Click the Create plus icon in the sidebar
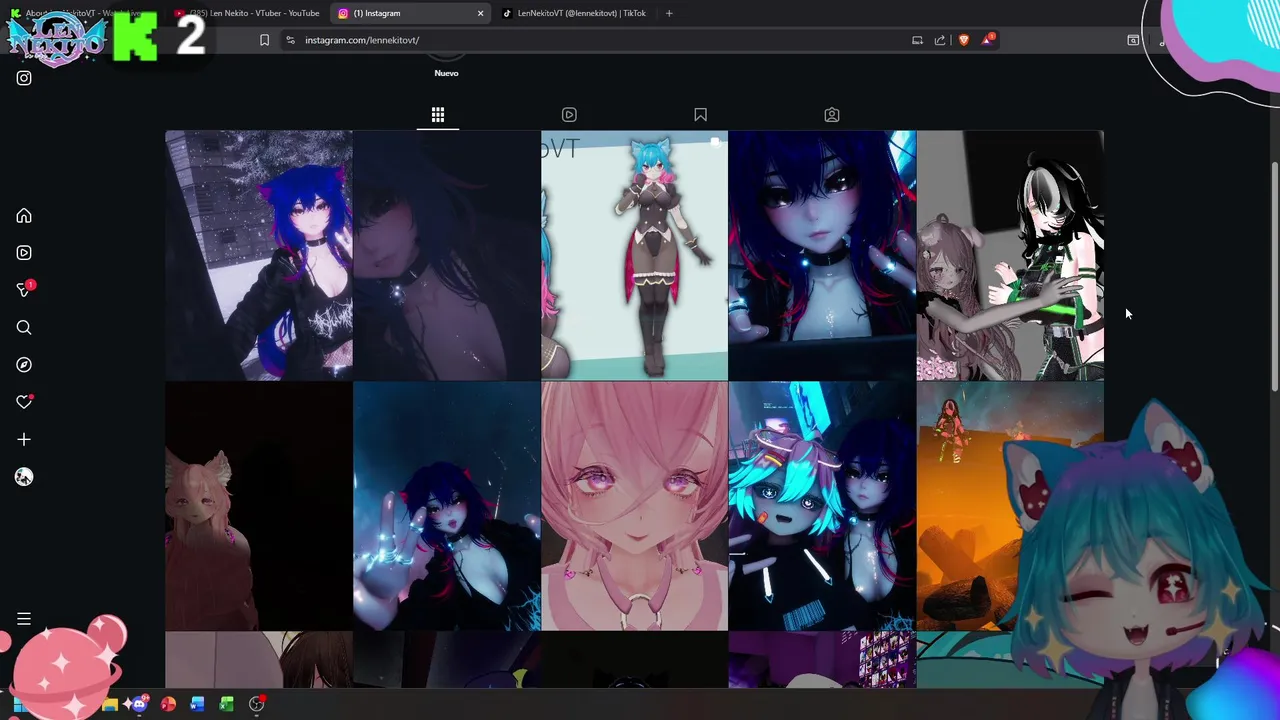The height and width of the screenshot is (720, 1280). 24,439
